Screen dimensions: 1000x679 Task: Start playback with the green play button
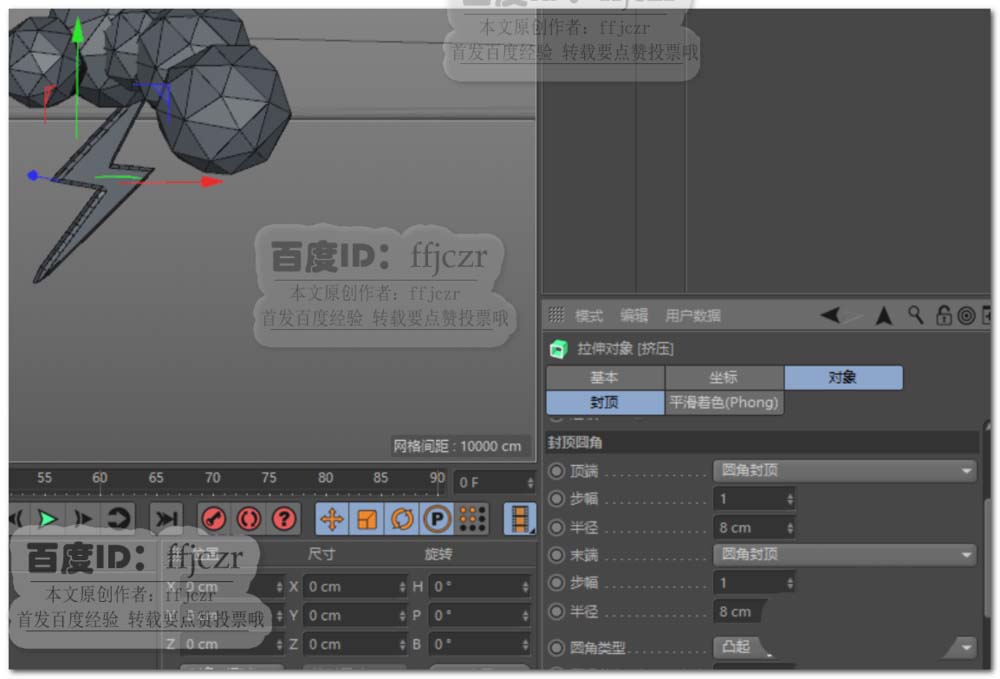point(48,519)
